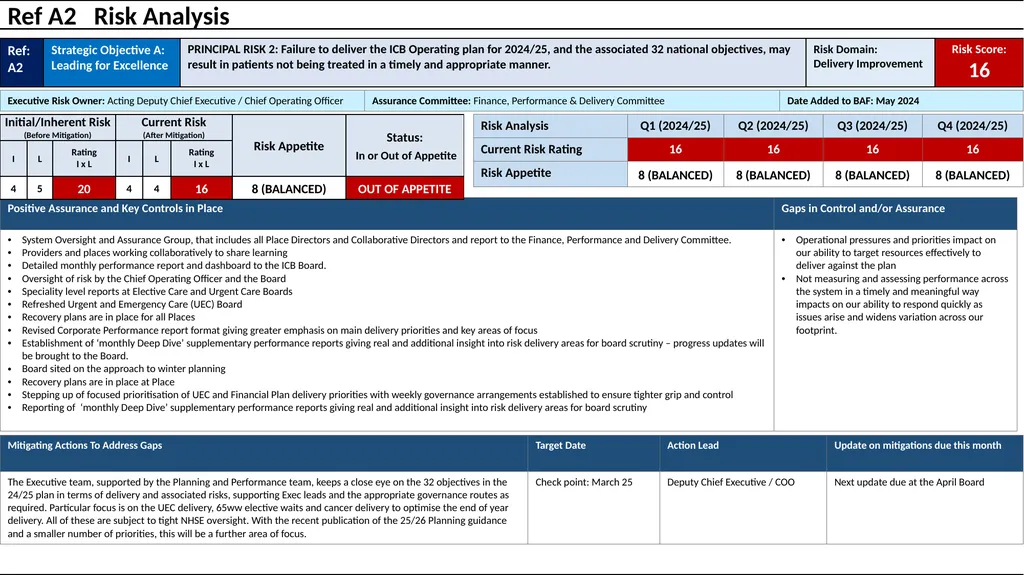Image resolution: width=1024 pixels, height=575 pixels.
Task: Click the 'Q2 (2024/25)' column header
Action: (x=773, y=125)
